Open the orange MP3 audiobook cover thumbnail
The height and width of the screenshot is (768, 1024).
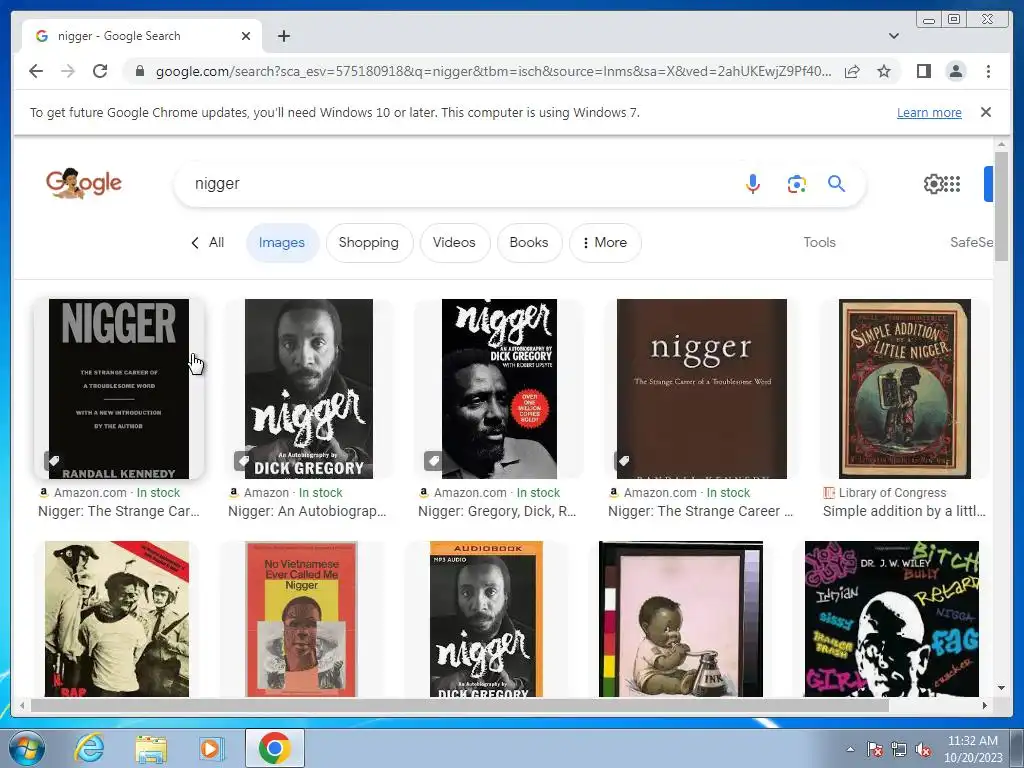coord(487,618)
